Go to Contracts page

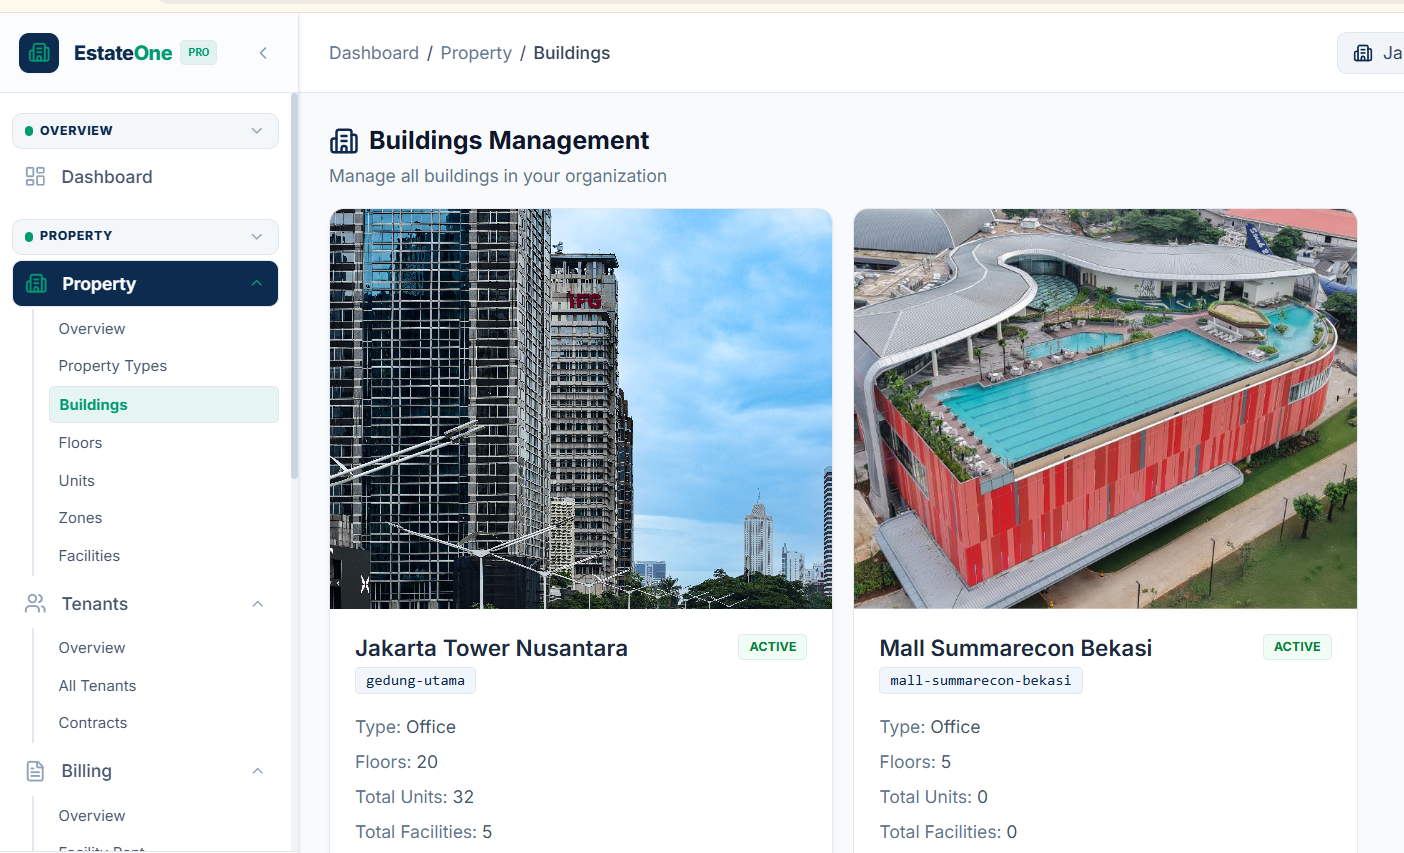coord(93,723)
